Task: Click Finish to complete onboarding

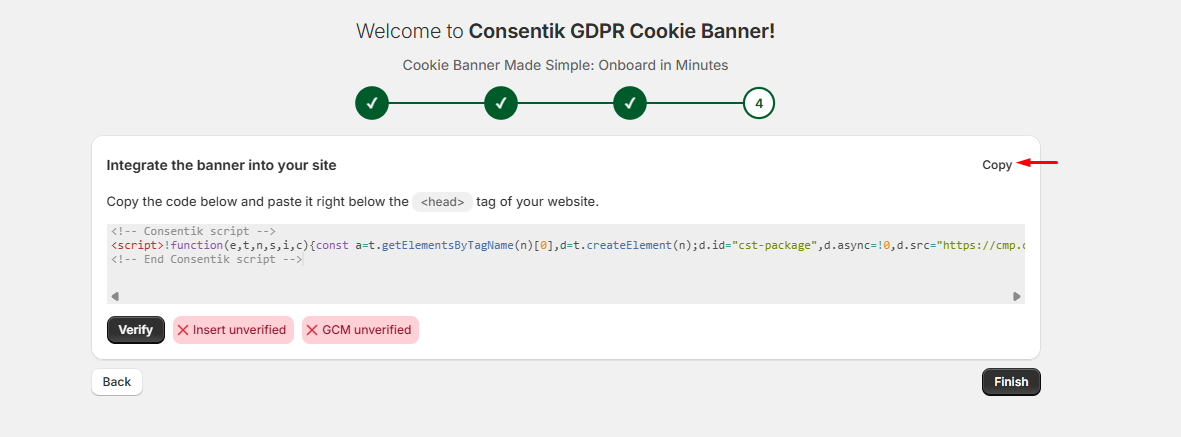Action: pyautogui.click(x=1011, y=382)
